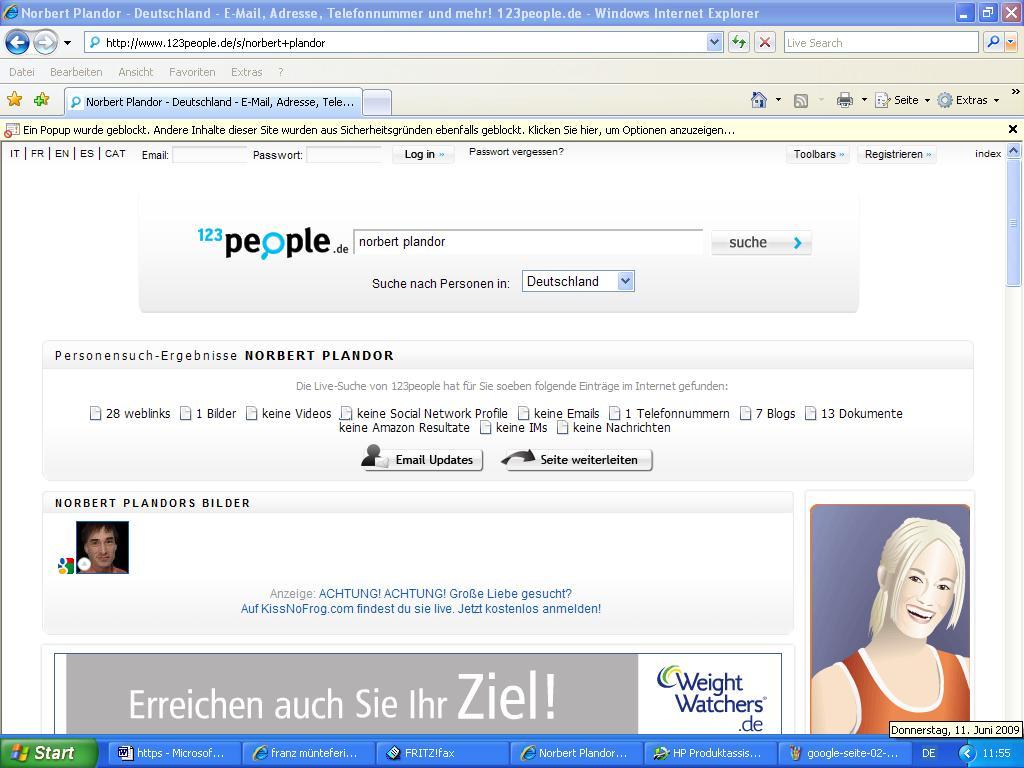
Task: Open the Toolbars button
Action: [x=818, y=154]
